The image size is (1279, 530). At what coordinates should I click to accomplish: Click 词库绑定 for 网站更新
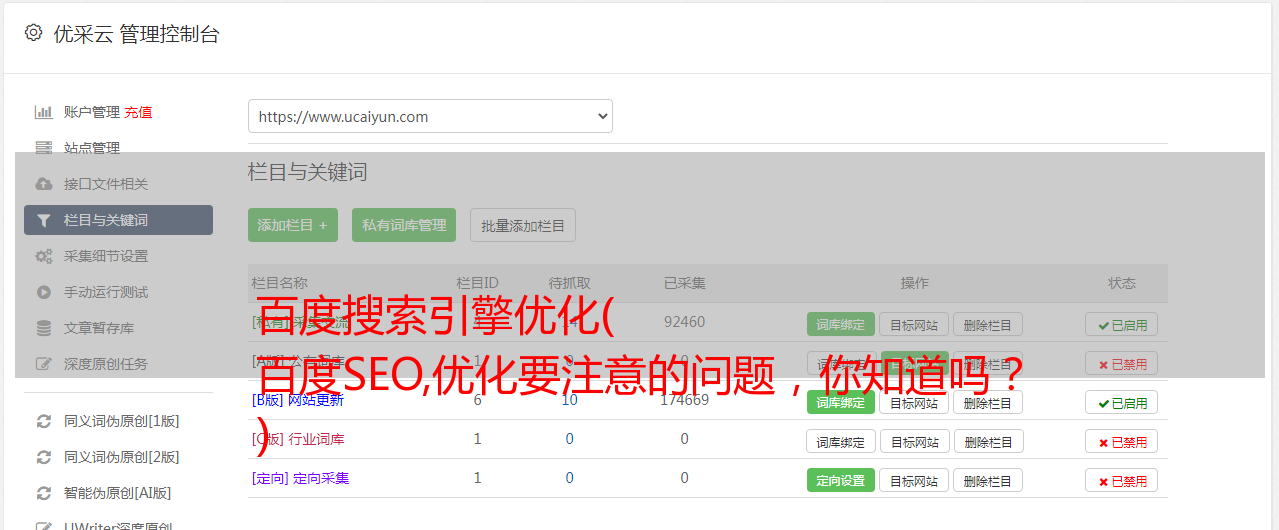click(x=841, y=402)
